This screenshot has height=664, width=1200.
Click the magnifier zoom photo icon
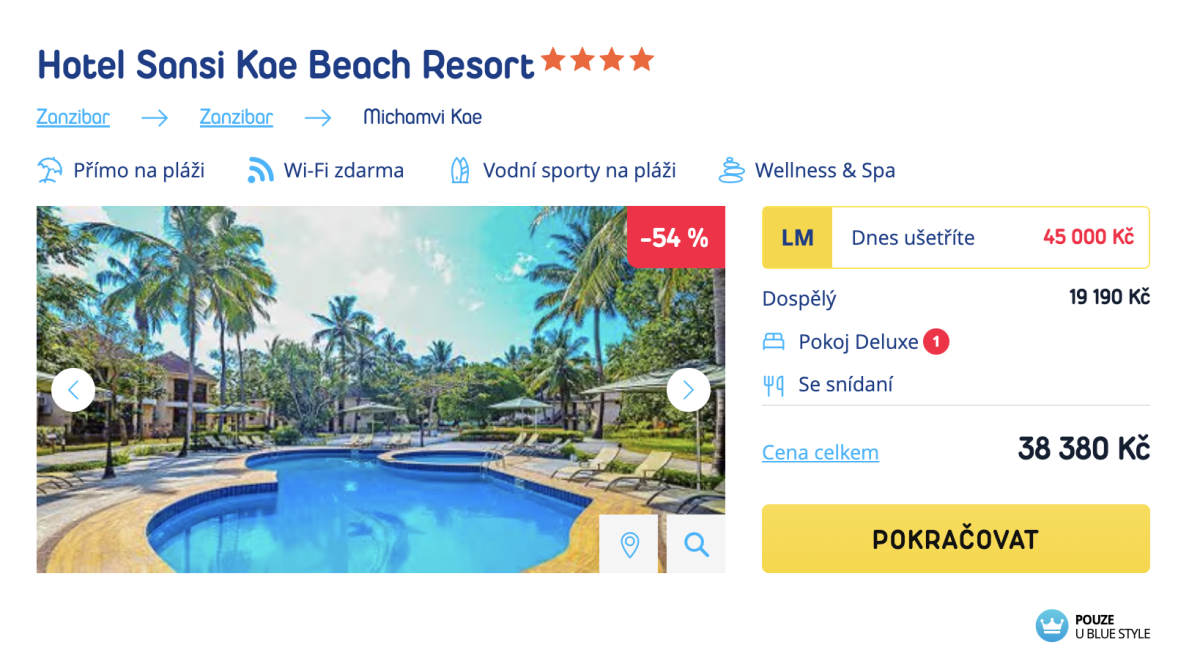point(696,545)
